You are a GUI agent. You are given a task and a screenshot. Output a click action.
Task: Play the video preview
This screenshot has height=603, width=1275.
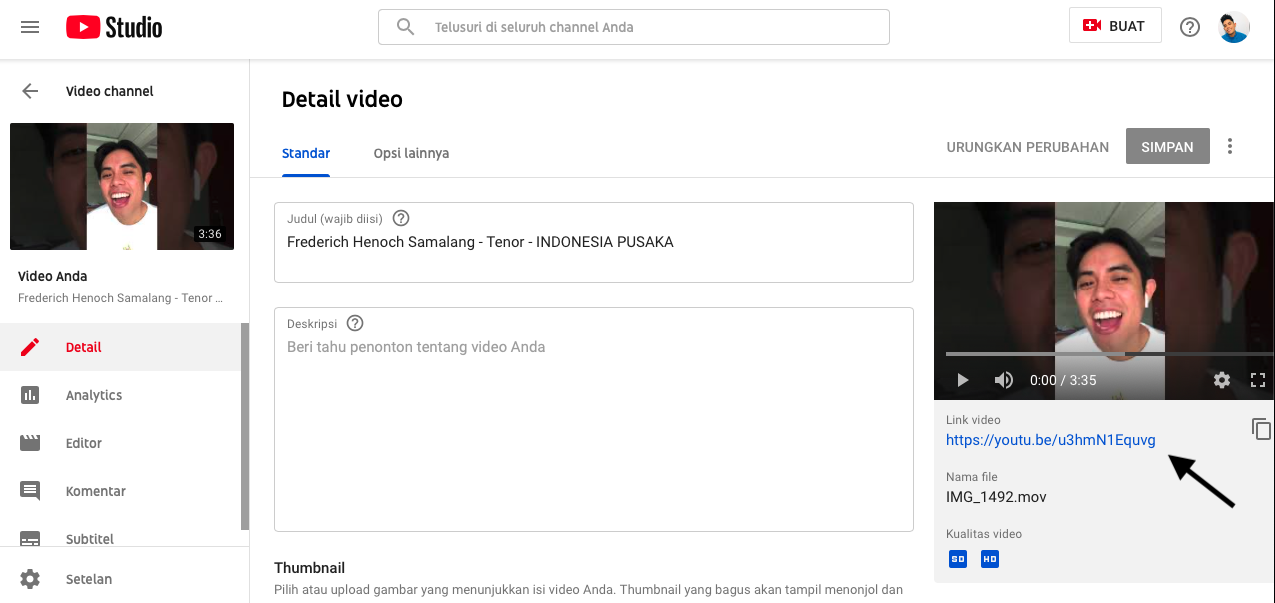pos(963,380)
